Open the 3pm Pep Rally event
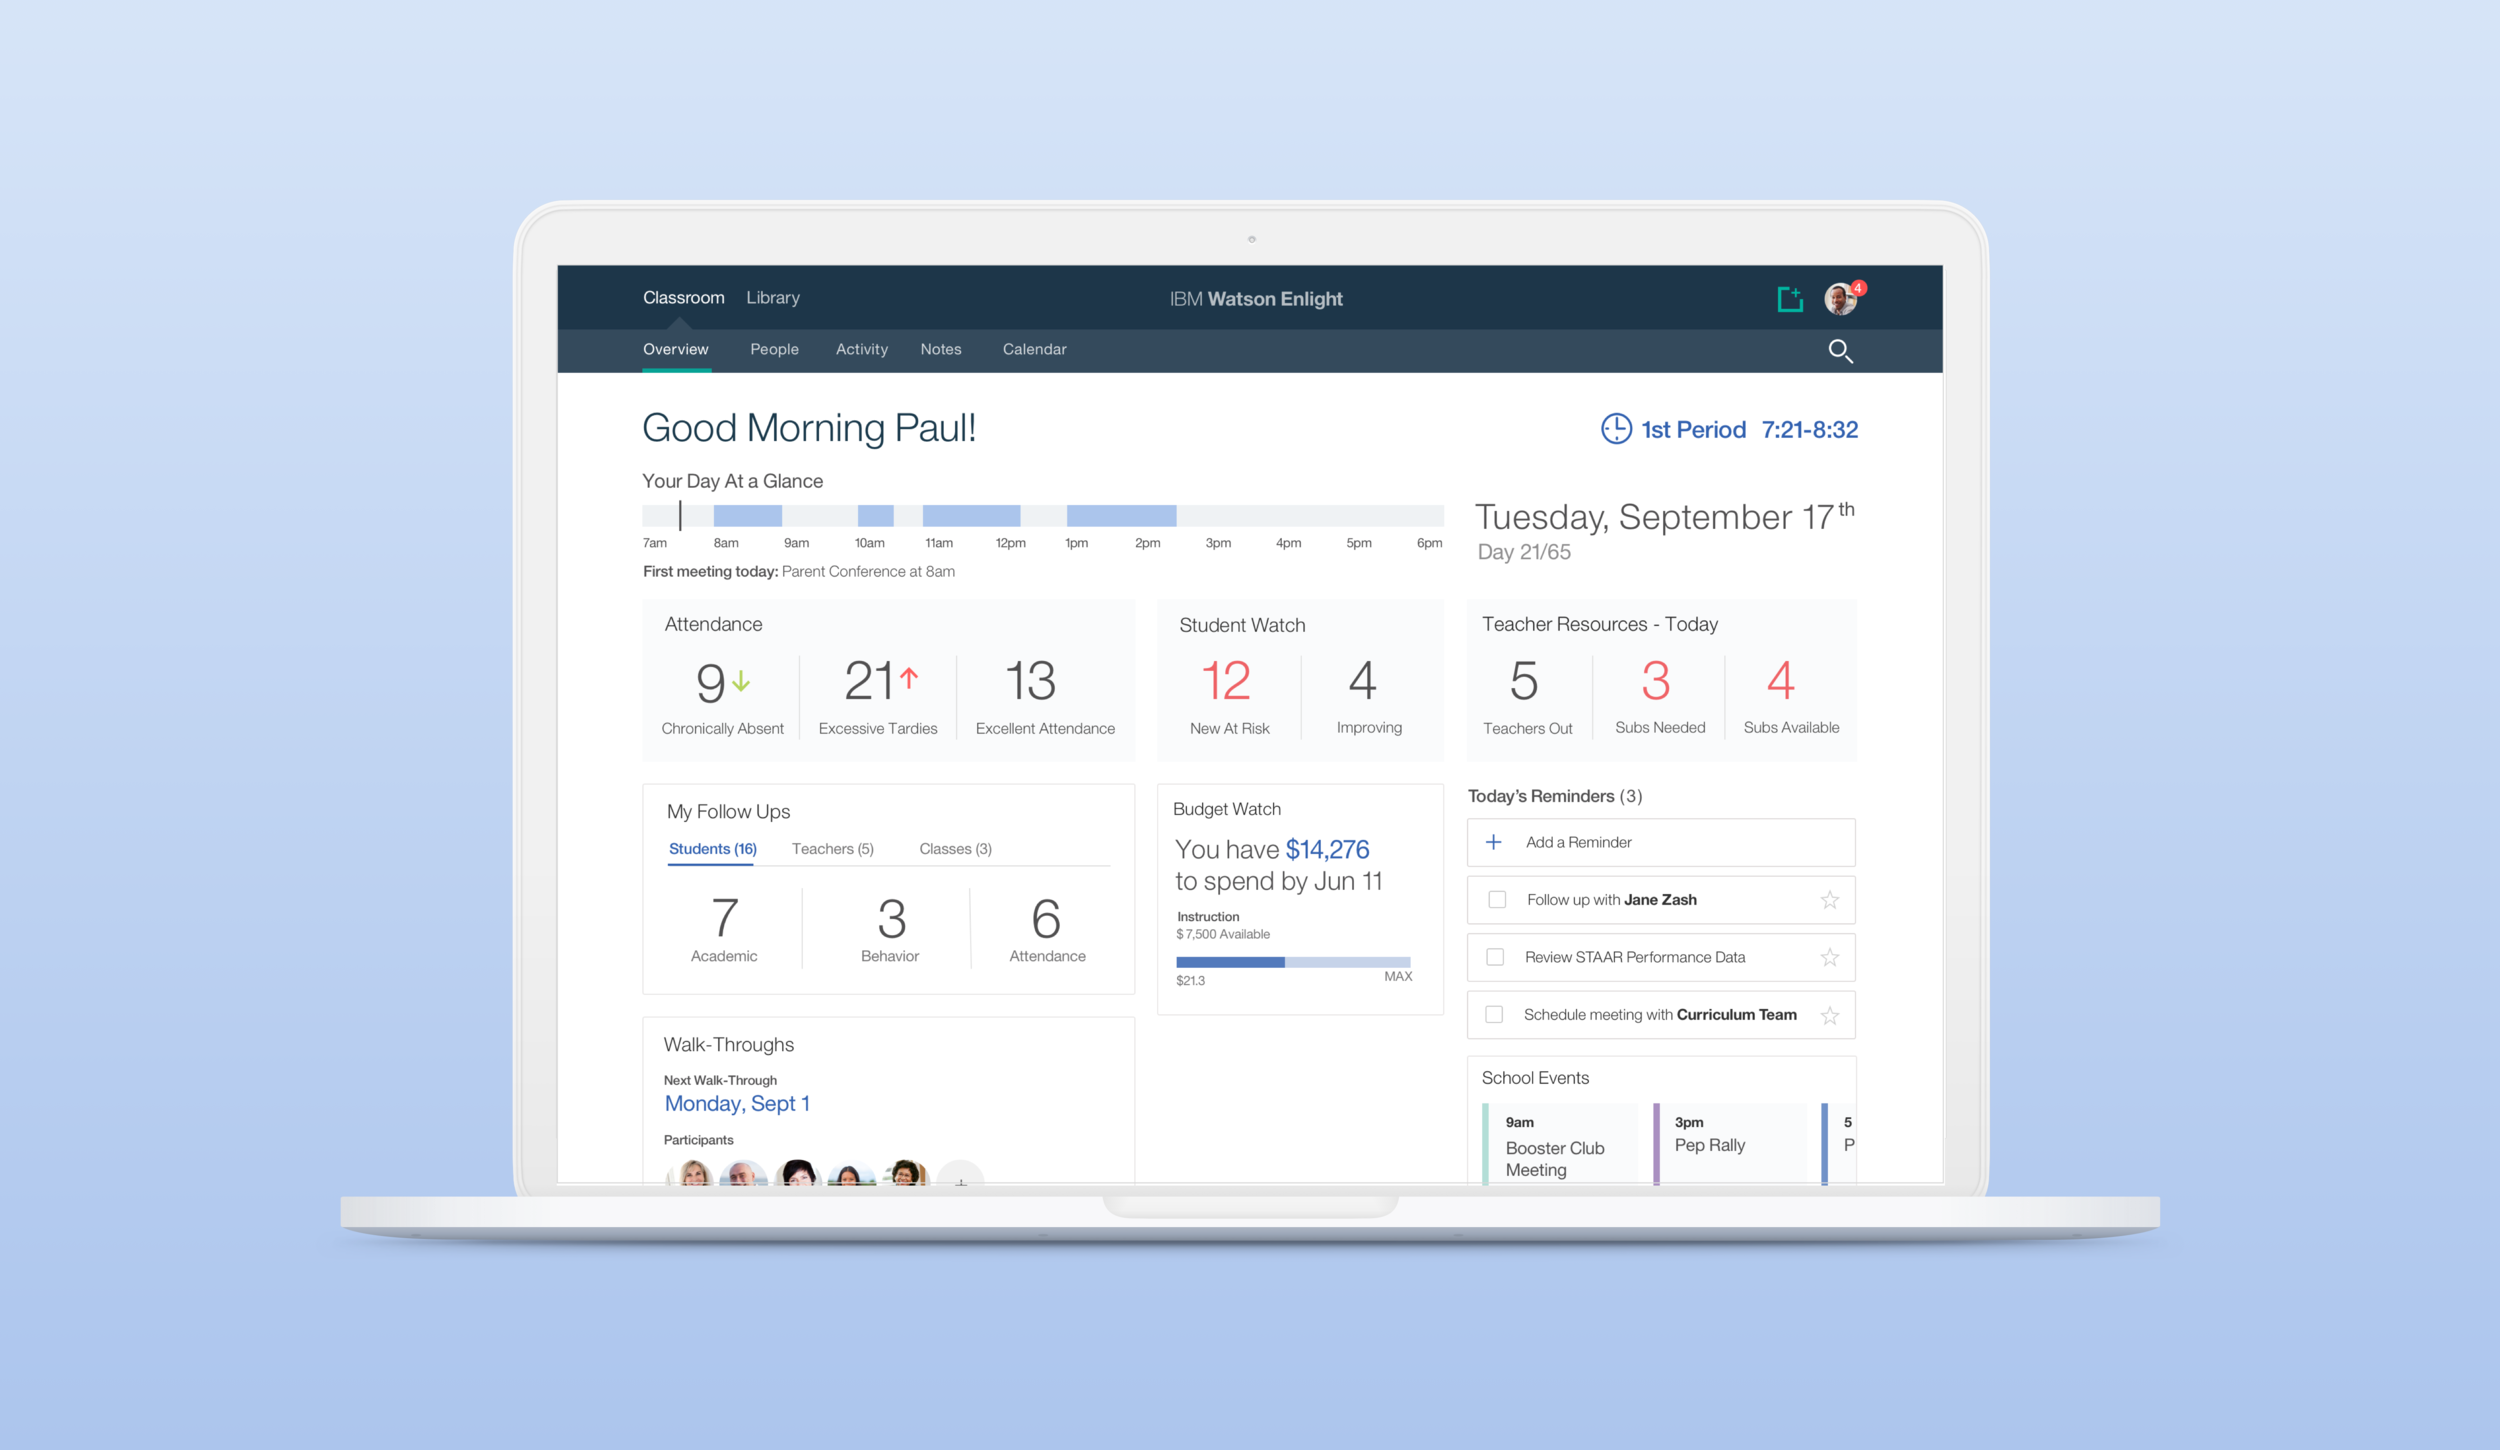2500x1450 pixels. [1729, 1145]
